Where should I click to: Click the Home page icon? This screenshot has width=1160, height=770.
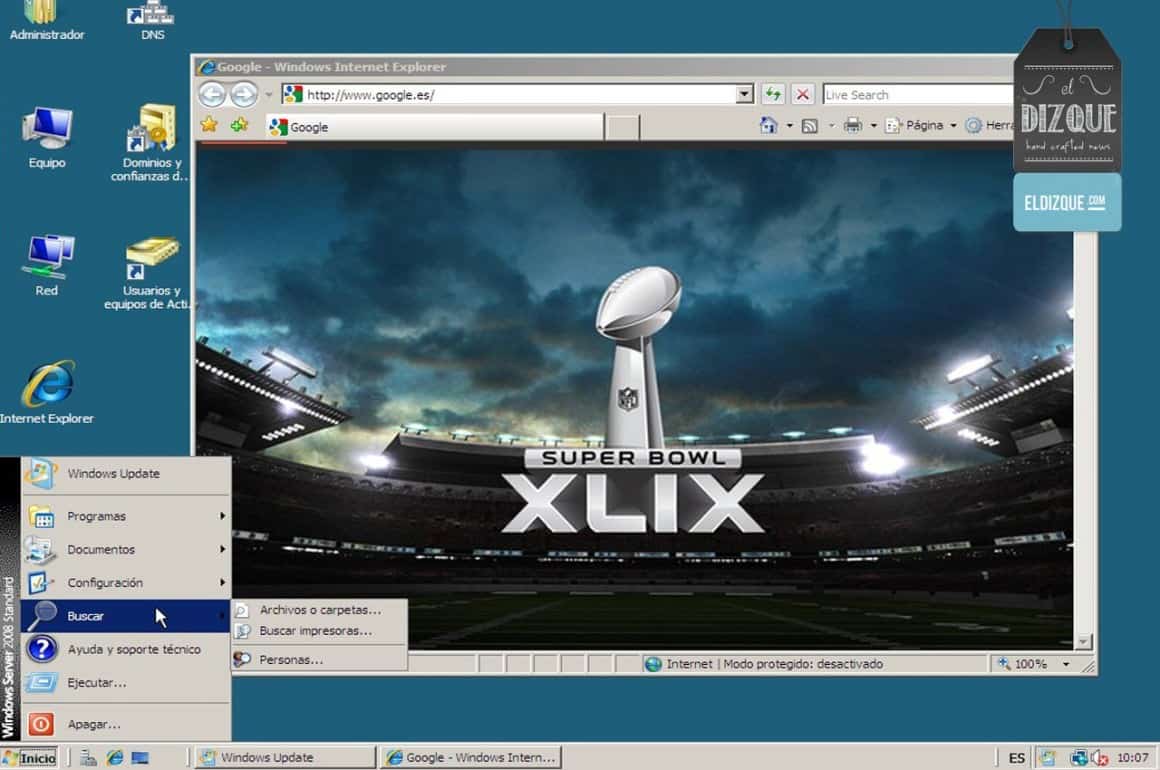[x=769, y=125]
